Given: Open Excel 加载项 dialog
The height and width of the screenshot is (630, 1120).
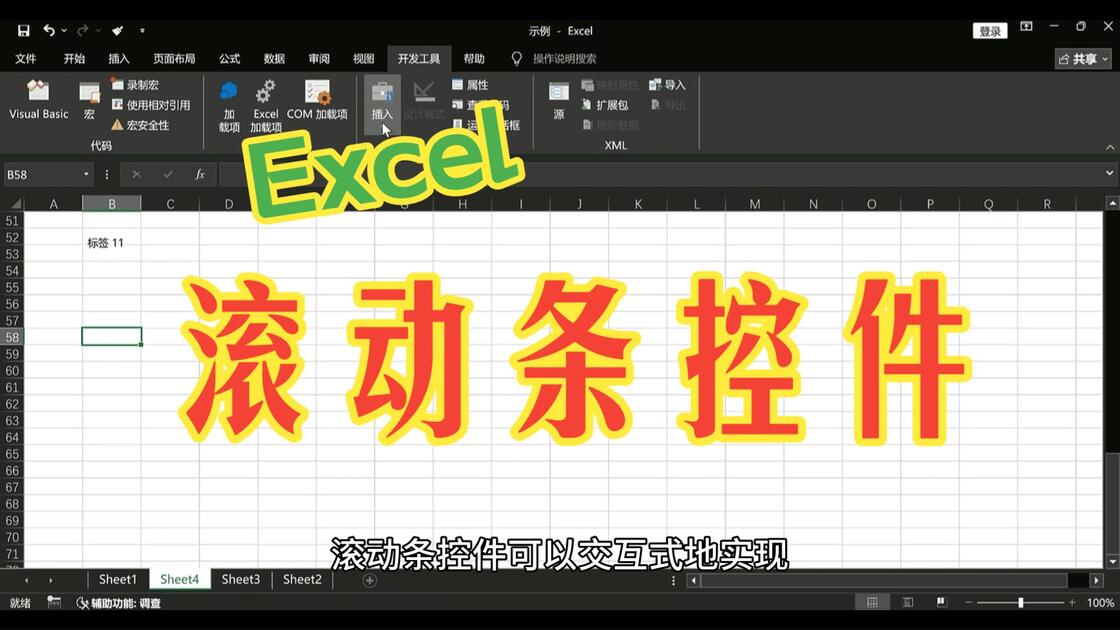Looking at the screenshot, I should tap(266, 106).
